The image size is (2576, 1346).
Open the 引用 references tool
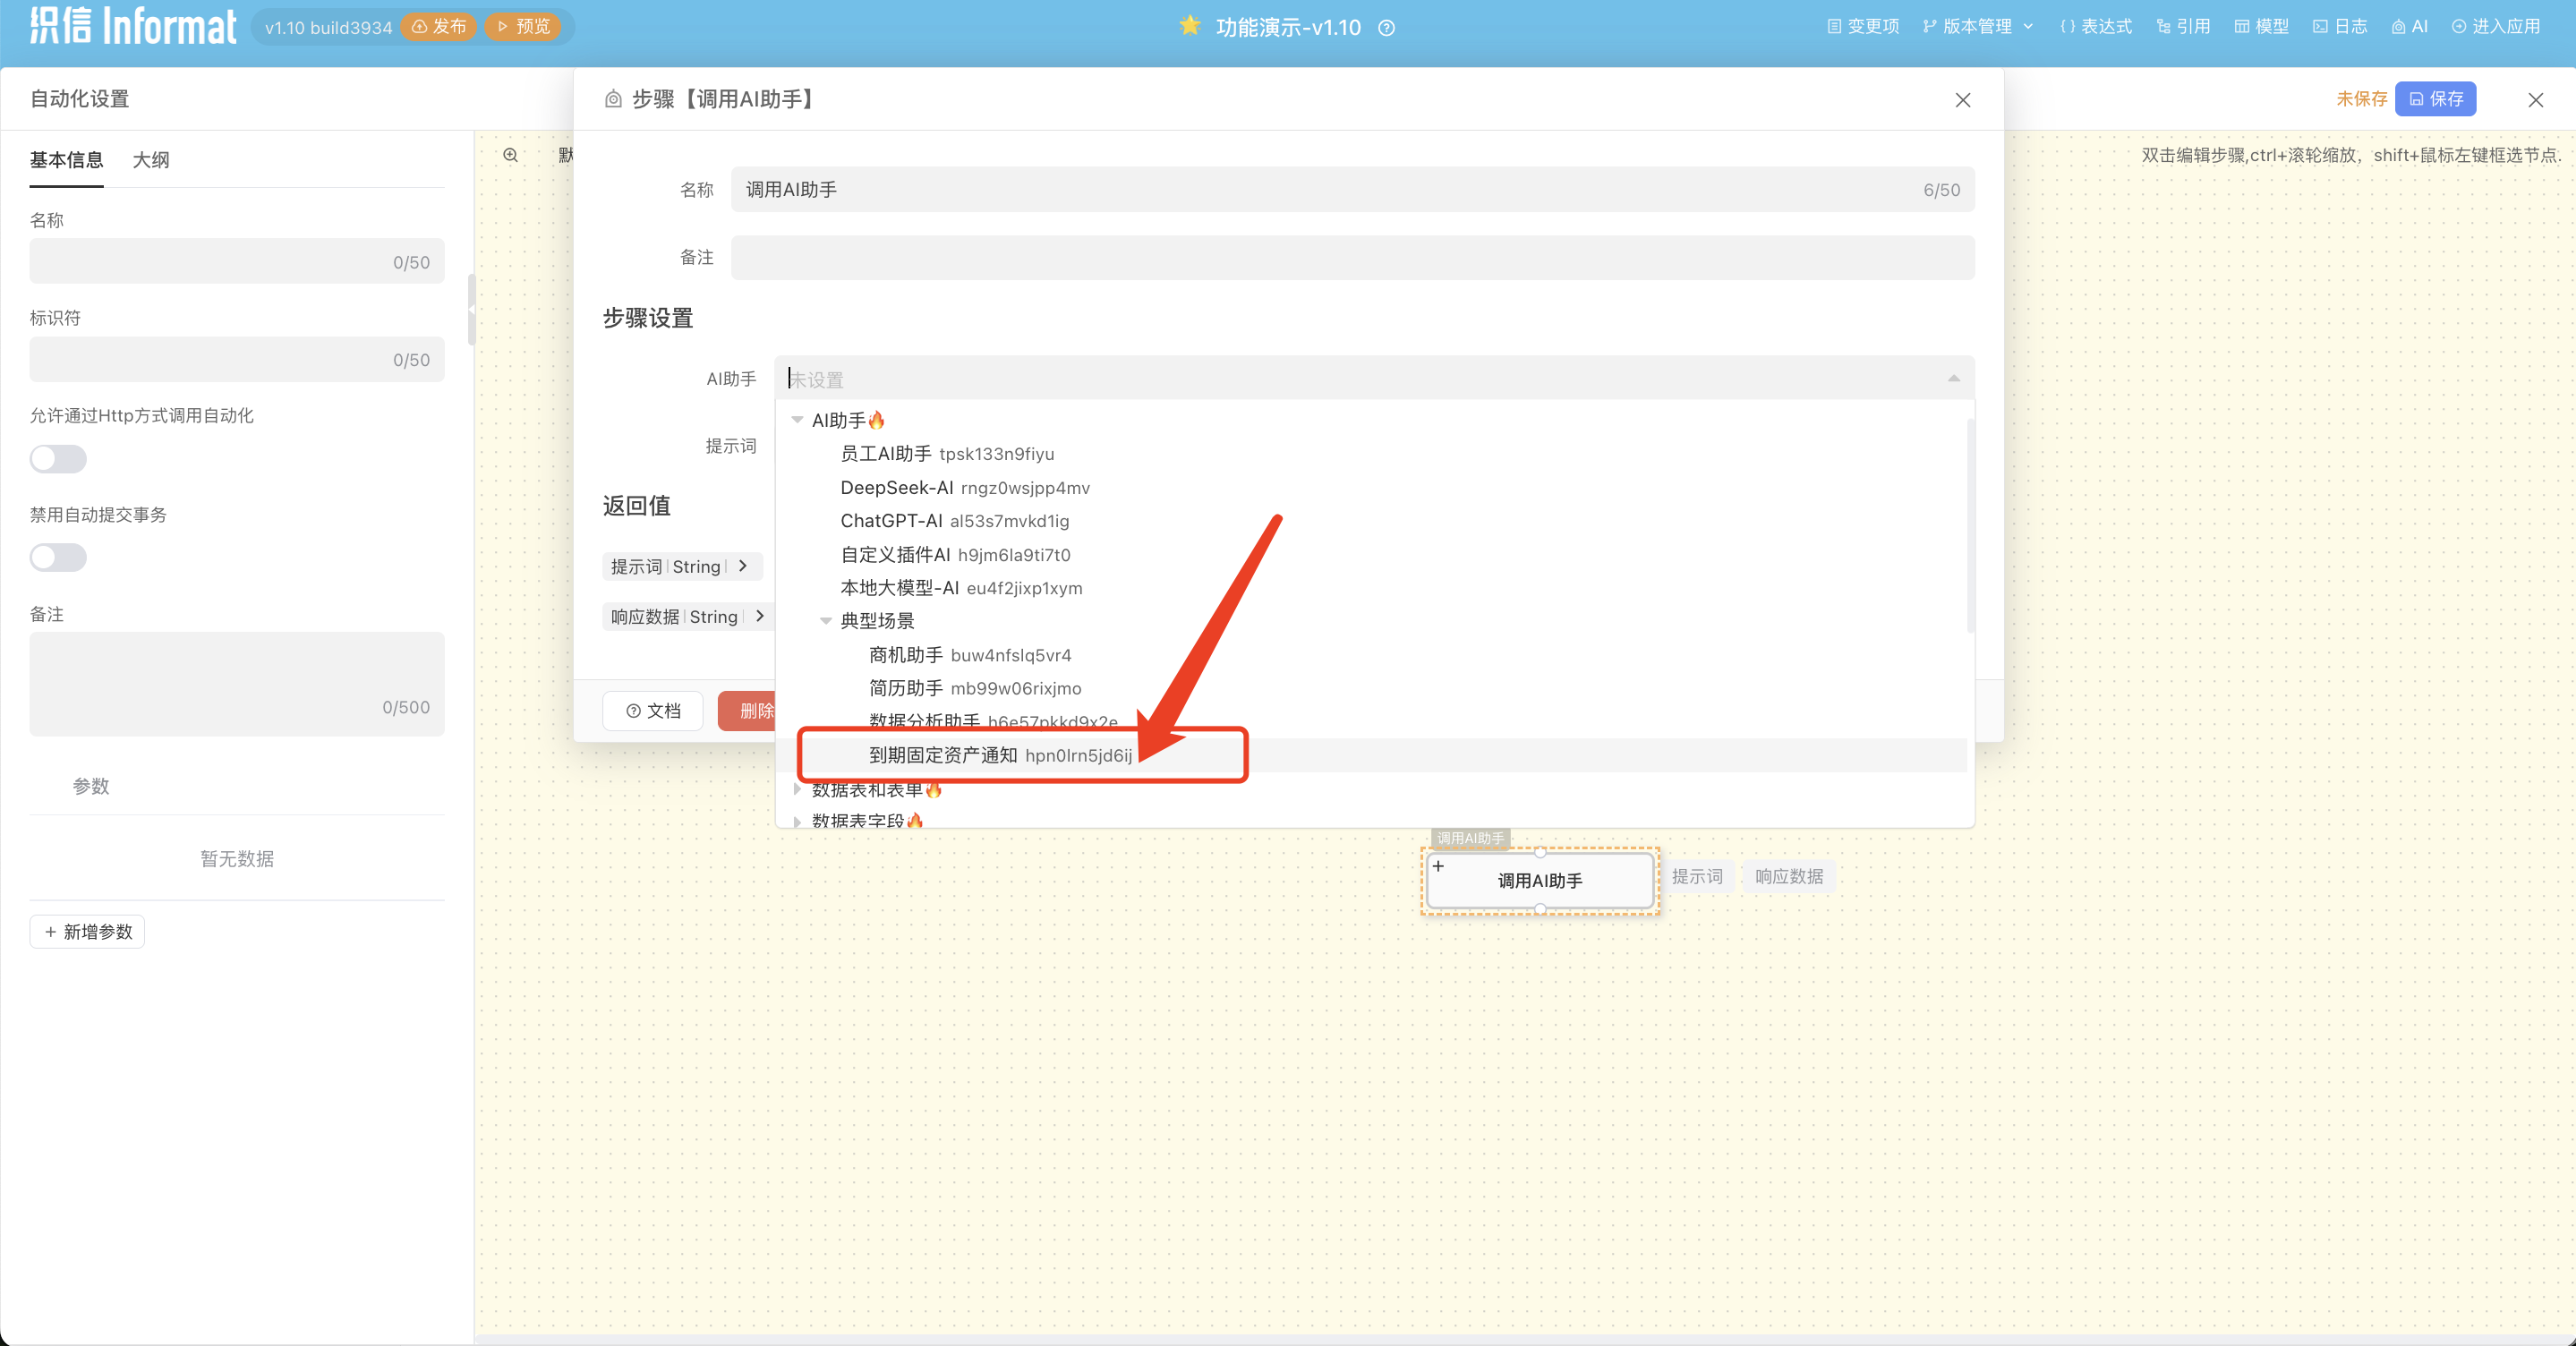click(2183, 27)
